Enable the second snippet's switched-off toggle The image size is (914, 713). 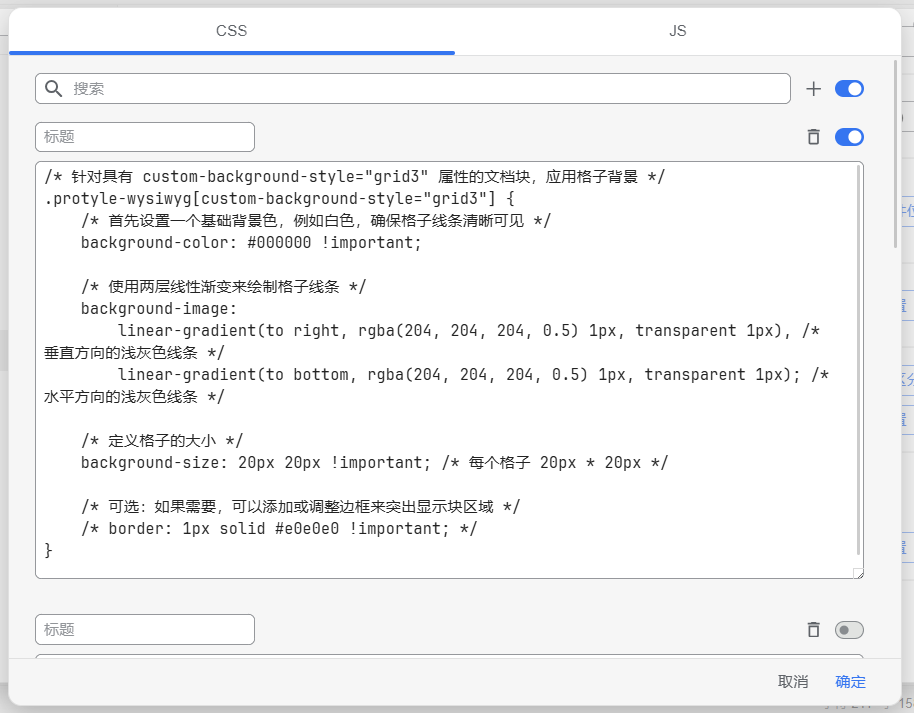[x=849, y=630]
